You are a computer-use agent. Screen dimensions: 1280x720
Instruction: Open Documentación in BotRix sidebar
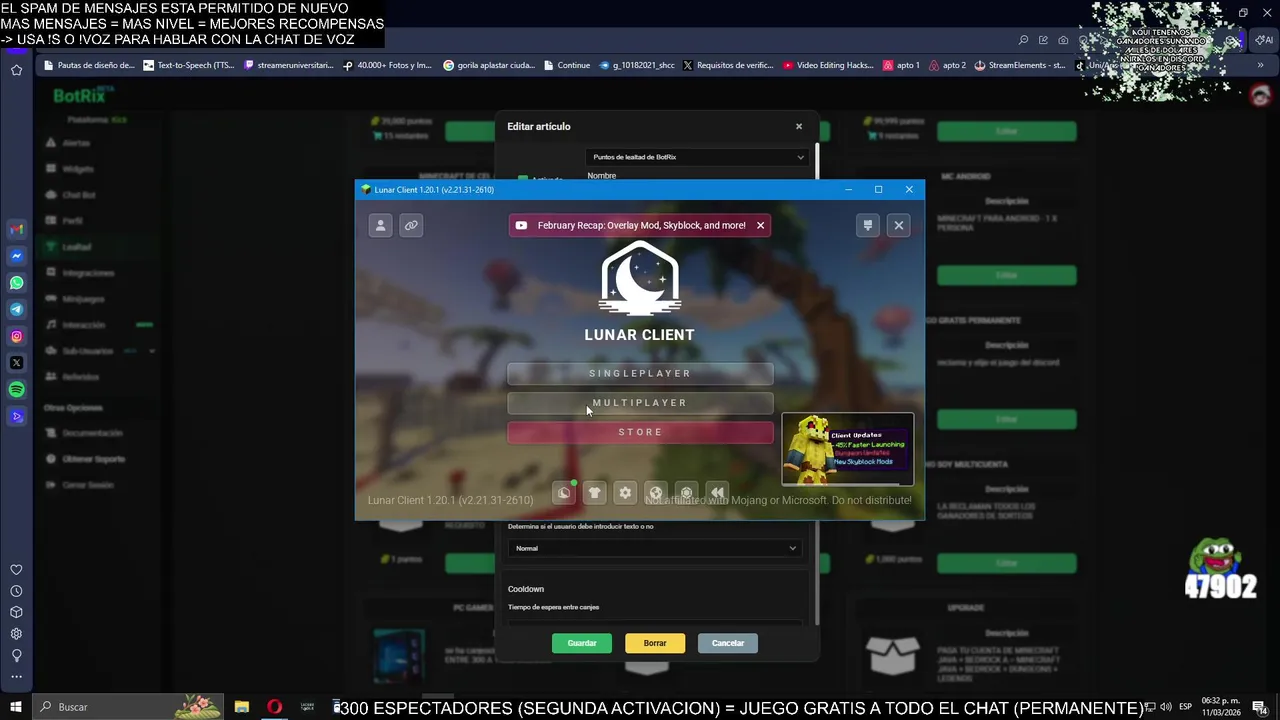[x=91, y=433]
